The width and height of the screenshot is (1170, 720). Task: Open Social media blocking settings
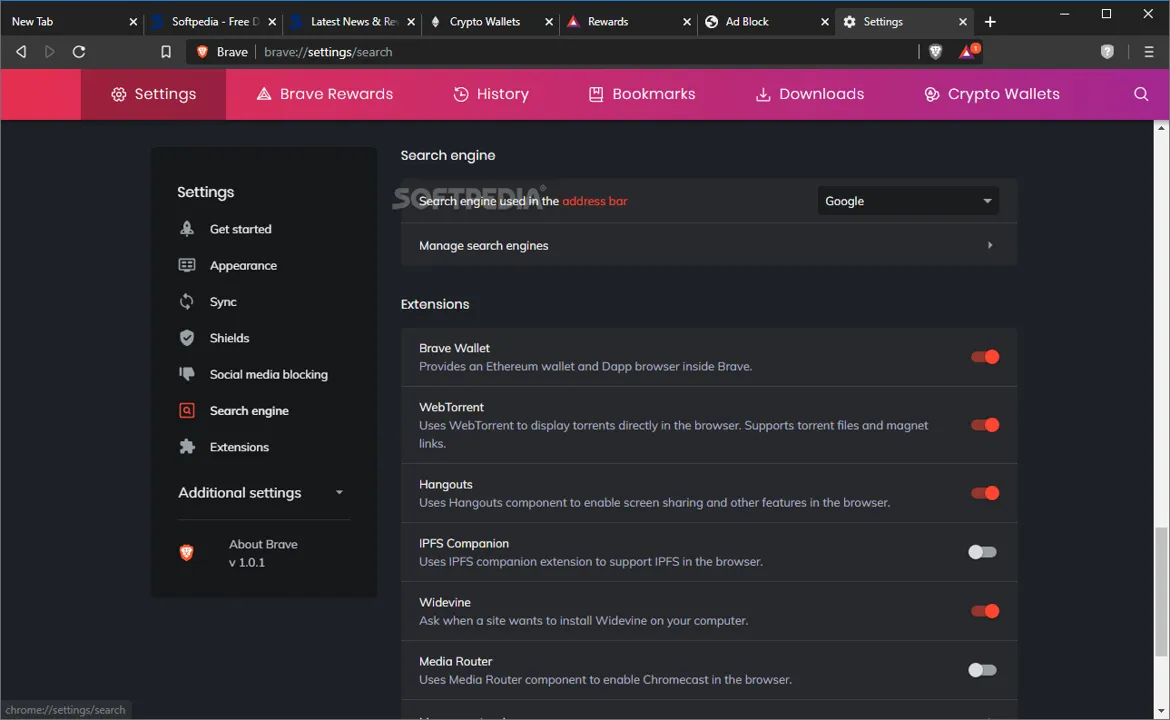269,375
